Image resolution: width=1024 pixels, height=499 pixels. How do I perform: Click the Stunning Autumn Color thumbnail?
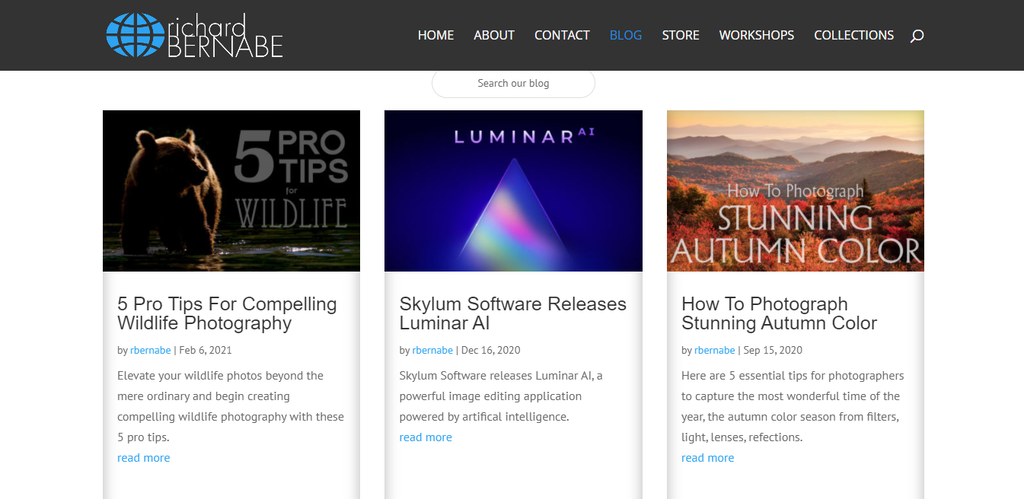(795, 190)
